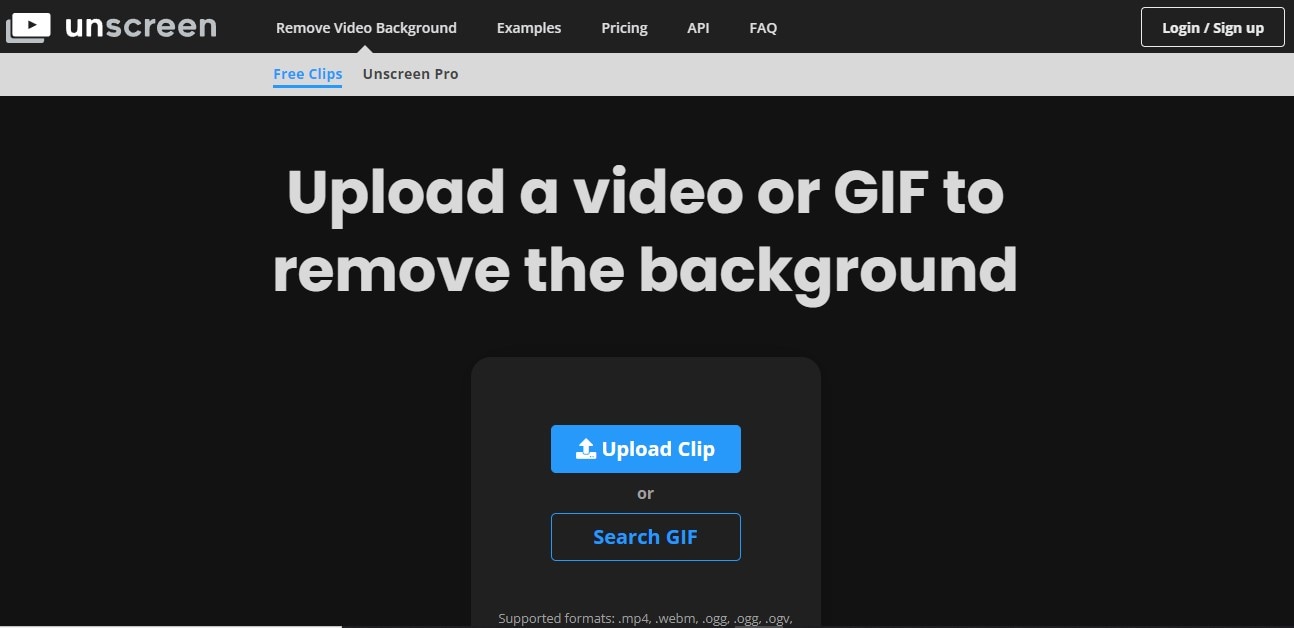1294x628 pixels.
Task: Click the Search GIF button
Action: tap(646, 537)
